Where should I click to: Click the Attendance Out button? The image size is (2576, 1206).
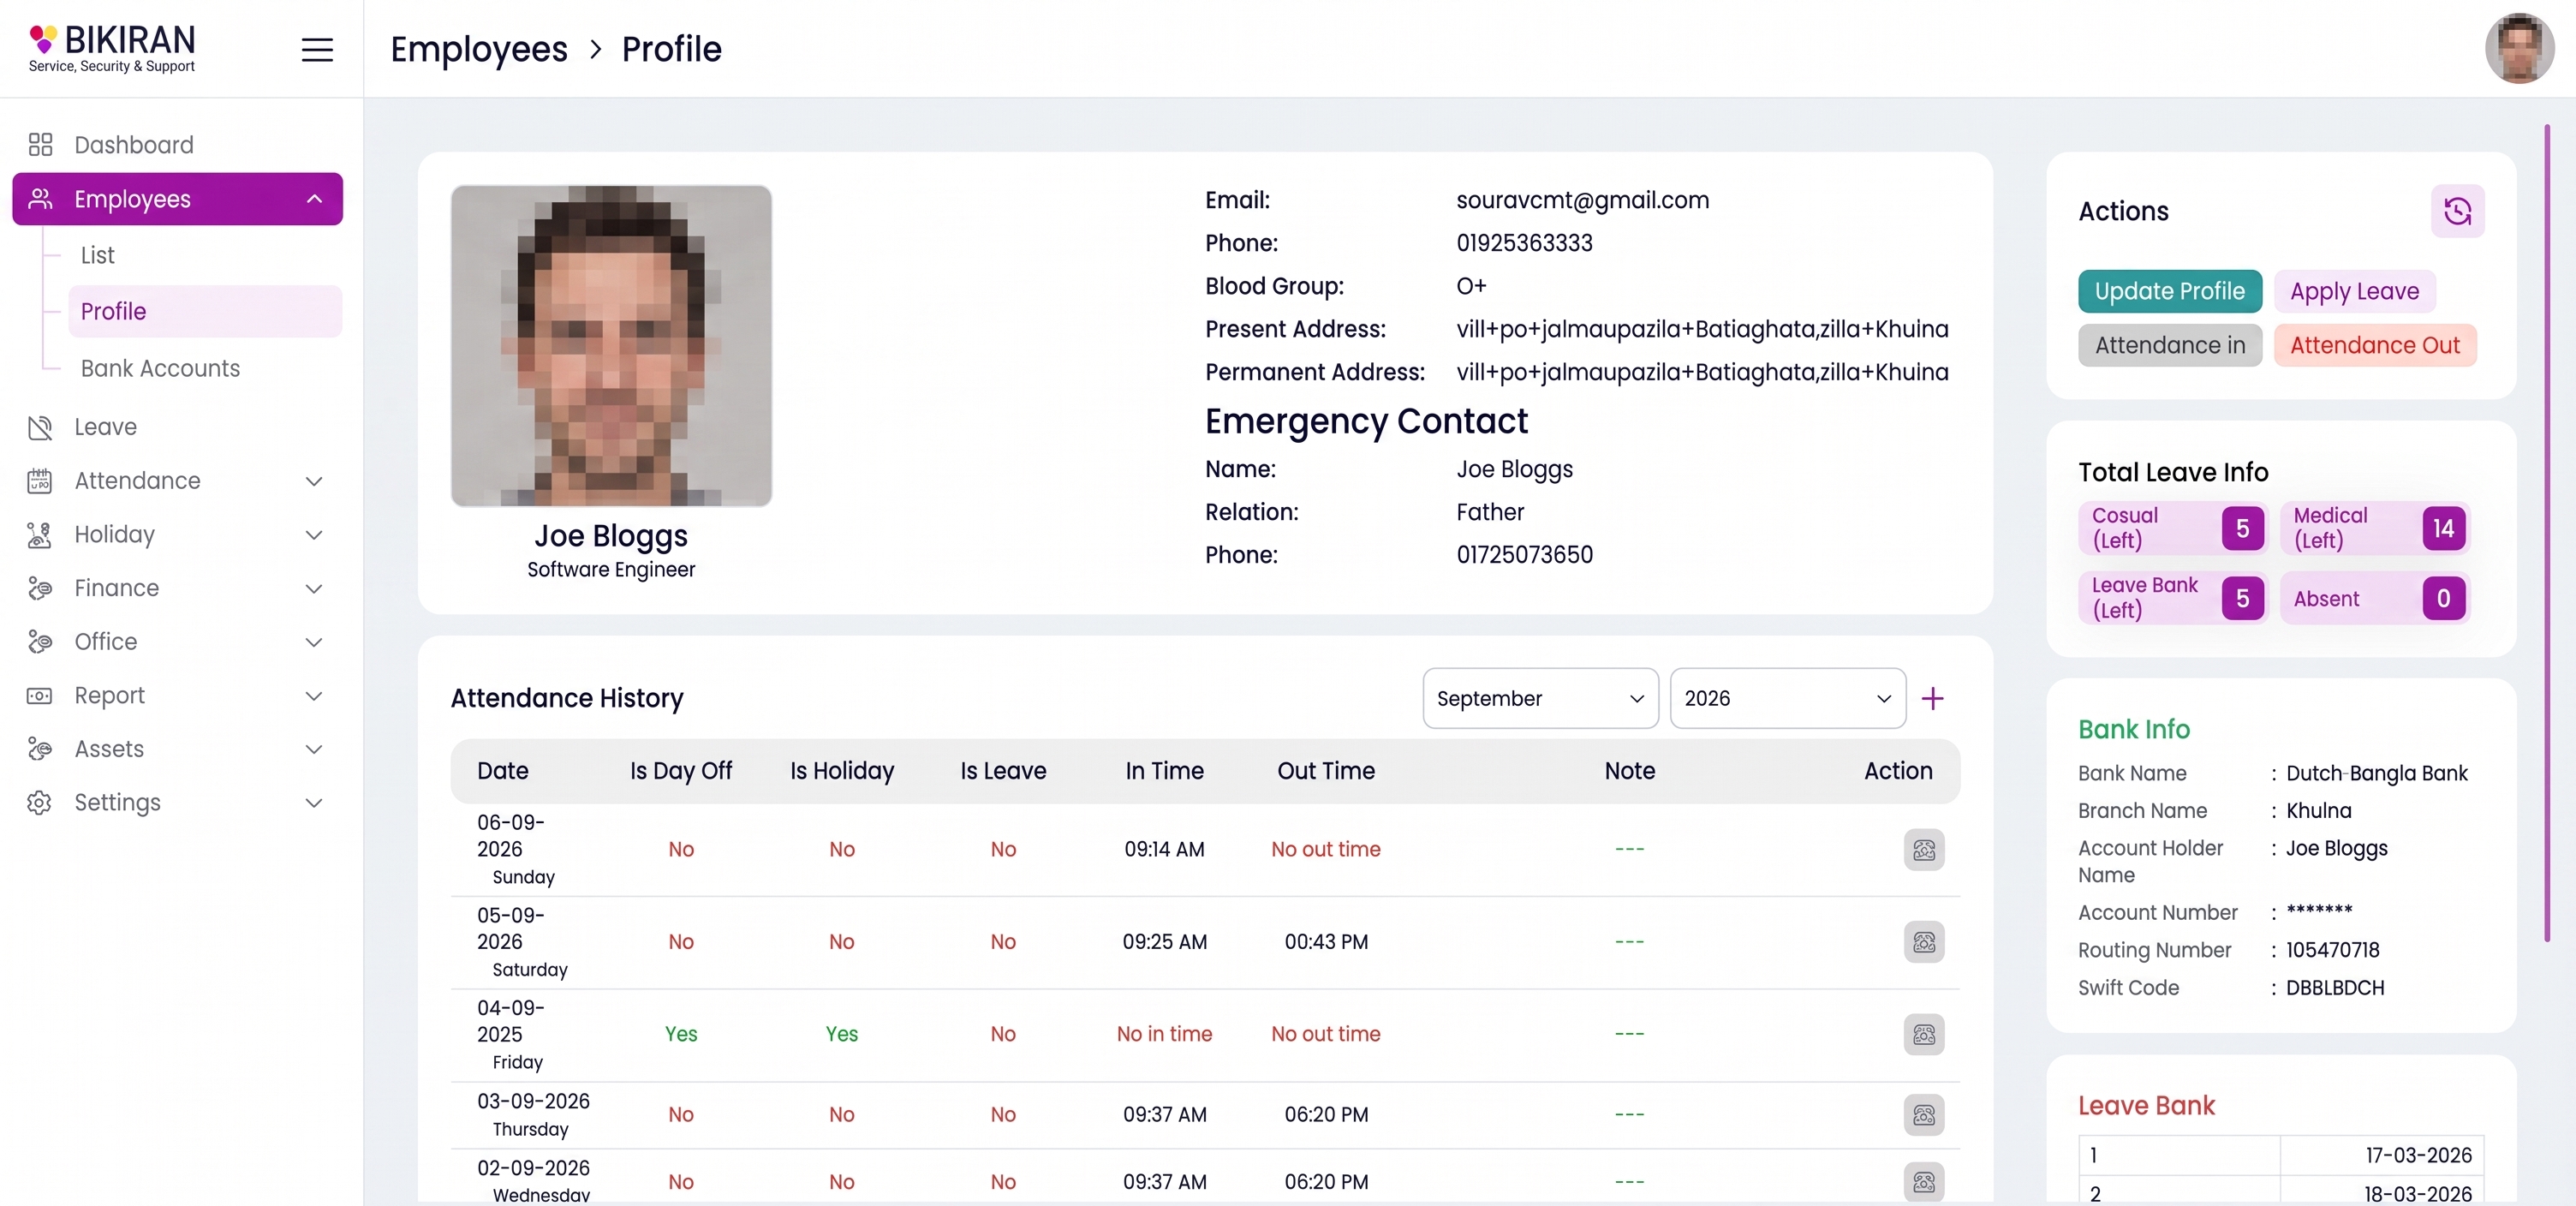coord(2374,345)
